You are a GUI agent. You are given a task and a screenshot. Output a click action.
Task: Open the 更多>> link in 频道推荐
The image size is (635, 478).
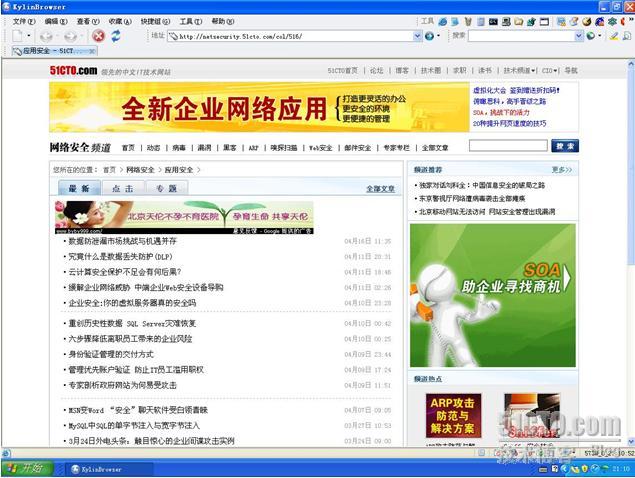pos(562,170)
